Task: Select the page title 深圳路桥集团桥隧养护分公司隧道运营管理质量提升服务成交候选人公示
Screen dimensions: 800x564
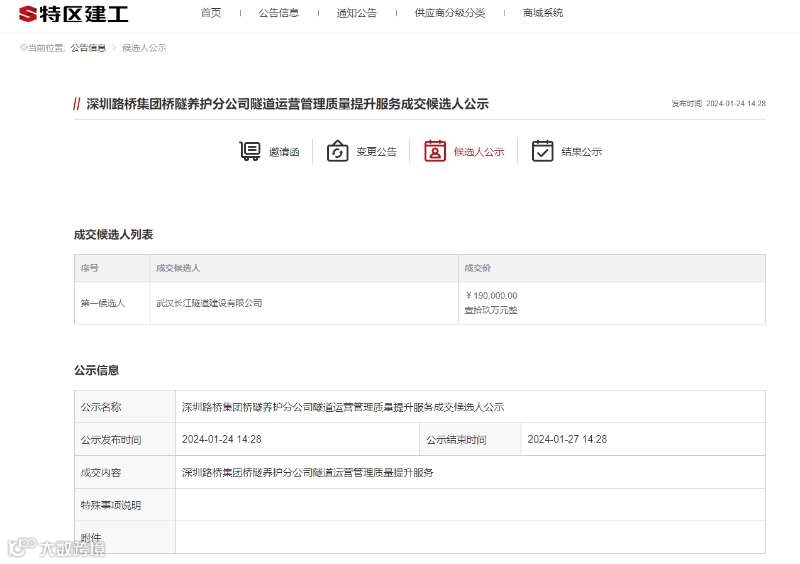Action: click(288, 104)
